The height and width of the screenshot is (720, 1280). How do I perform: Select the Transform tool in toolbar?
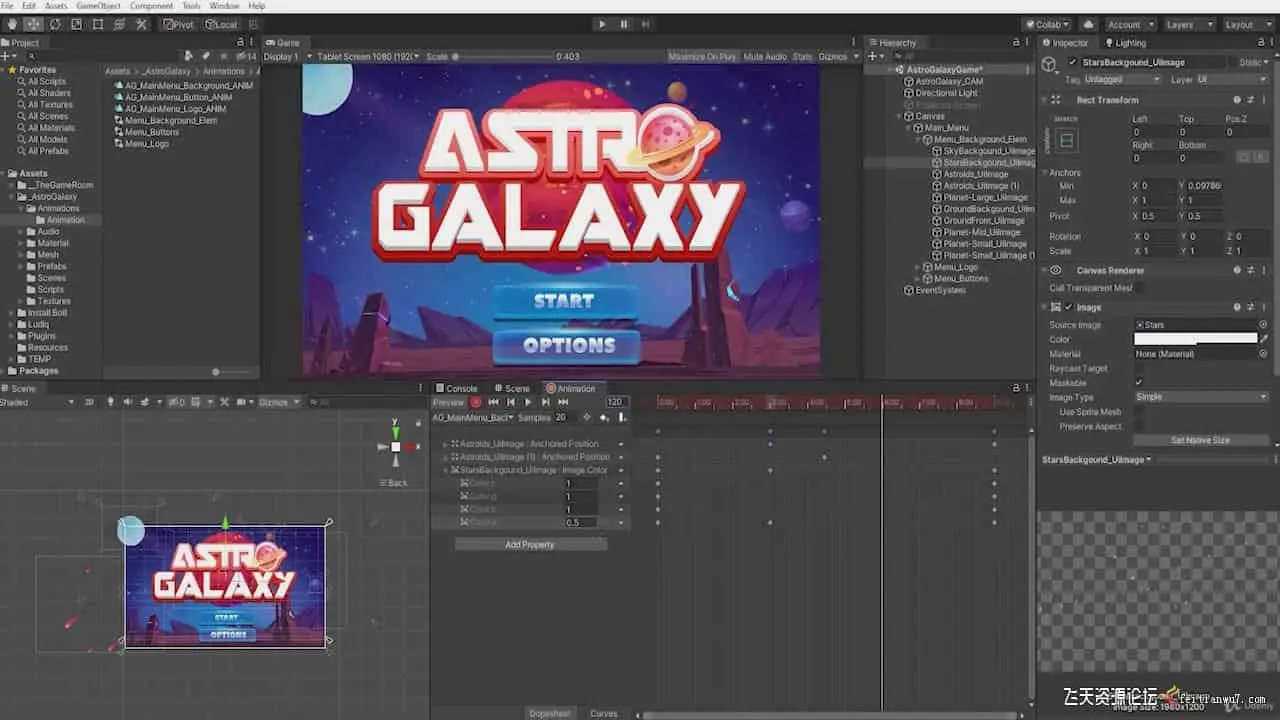click(119, 24)
